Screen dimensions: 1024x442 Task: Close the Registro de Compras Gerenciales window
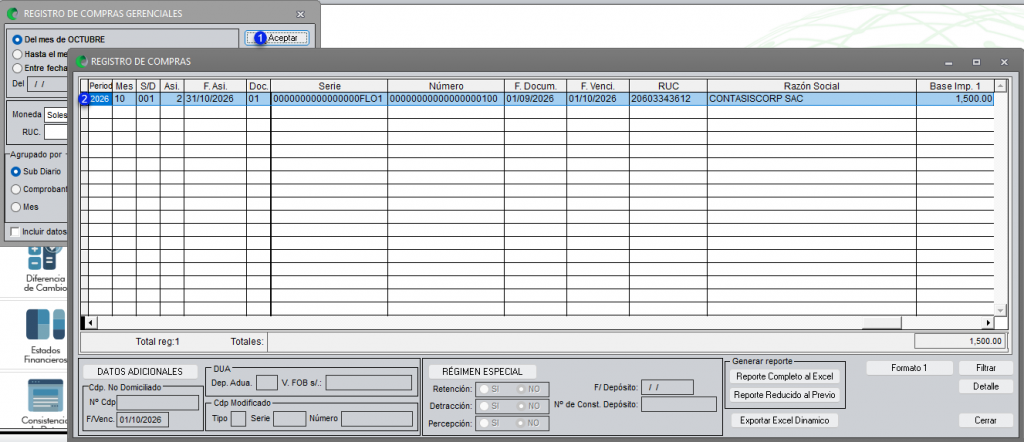300,14
